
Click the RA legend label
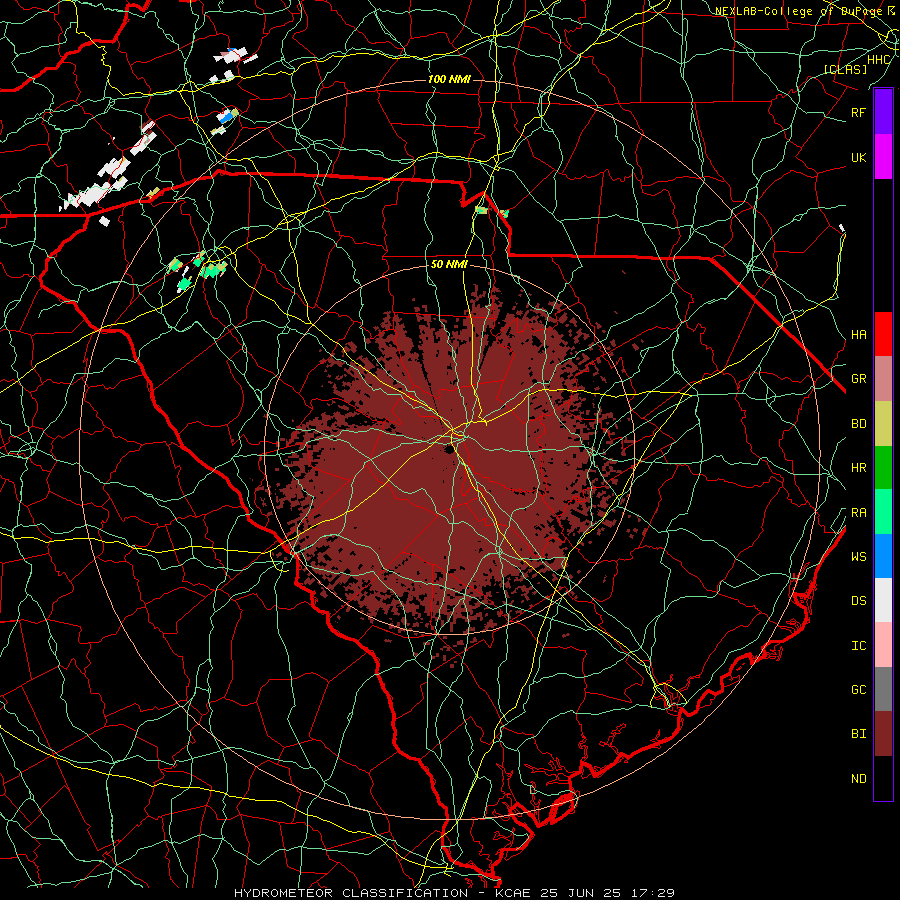pos(858,513)
